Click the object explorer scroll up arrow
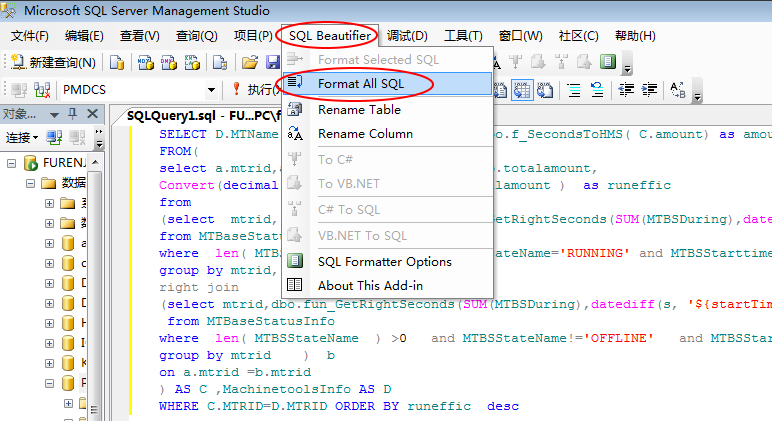Image resolution: width=772 pixels, height=421 pixels. pyautogui.click(x=96, y=162)
